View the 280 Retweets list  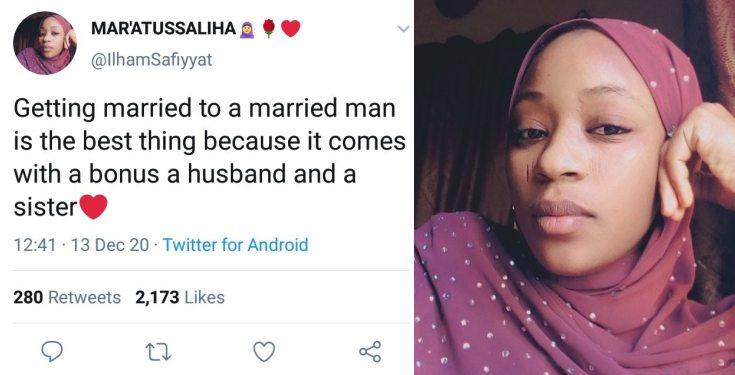(x=67, y=297)
